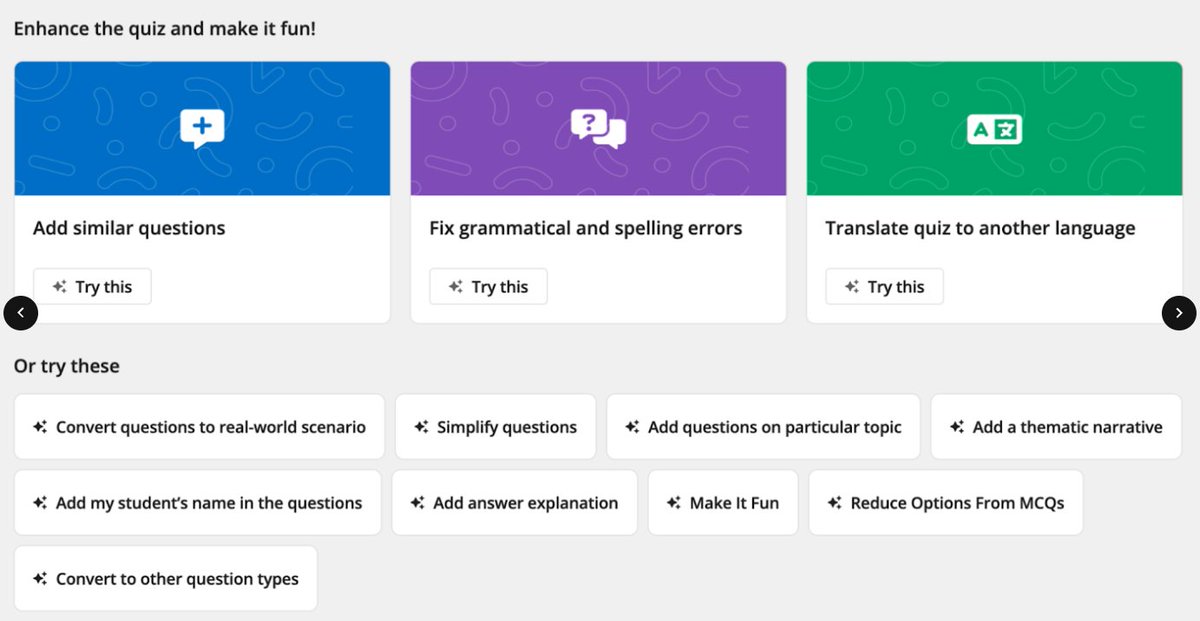The height and width of the screenshot is (621, 1200).
Task: Click sparkle icon beside Make It Fun
Action: click(x=675, y=503)
